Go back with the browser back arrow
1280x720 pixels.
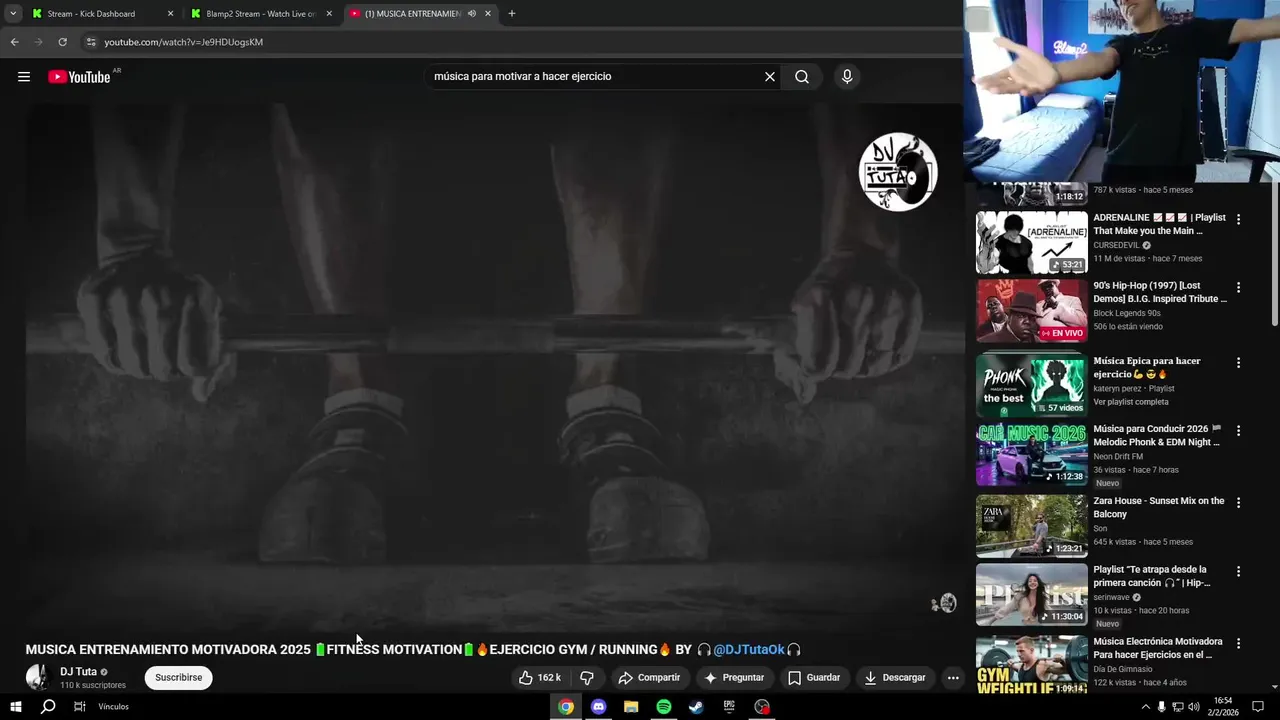14,42
